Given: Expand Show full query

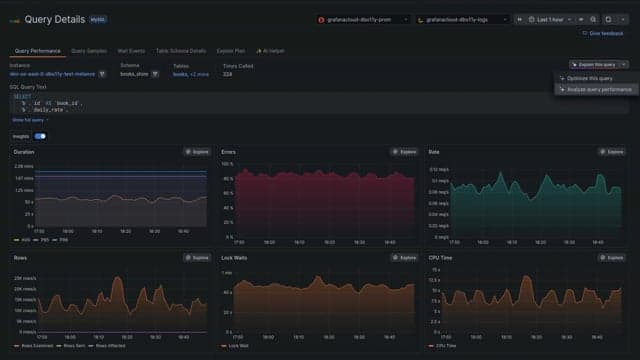Looking at the screenshot, I should coord(29,120).
